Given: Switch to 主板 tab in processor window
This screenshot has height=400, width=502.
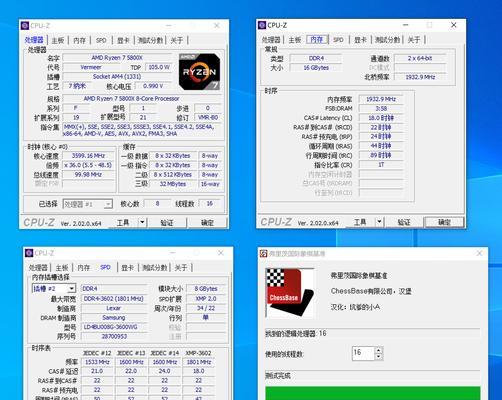Looking at the screenshot, I should pyautogui.click(x=58, y=40).
